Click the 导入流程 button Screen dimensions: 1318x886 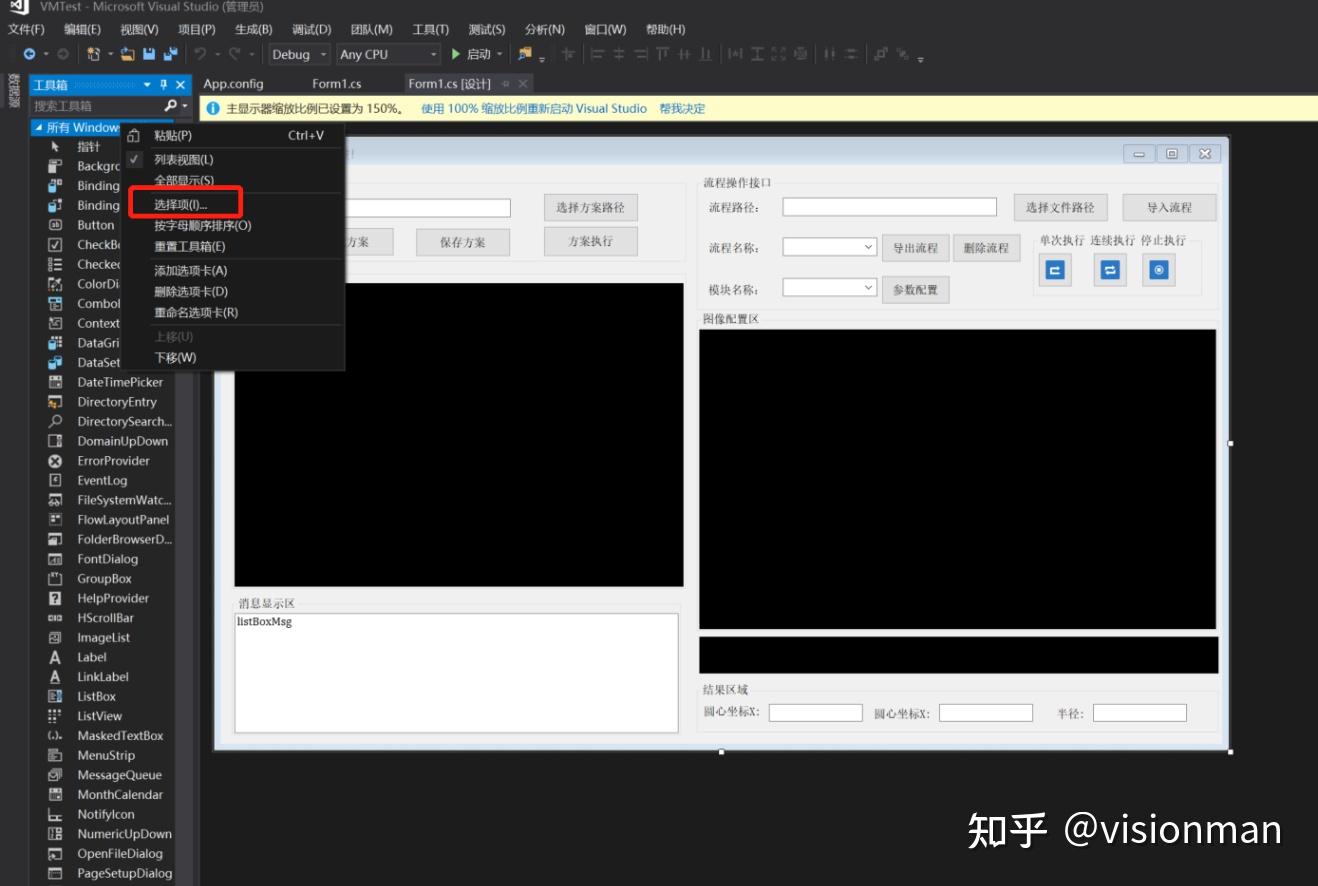[x=1169, y=207]
